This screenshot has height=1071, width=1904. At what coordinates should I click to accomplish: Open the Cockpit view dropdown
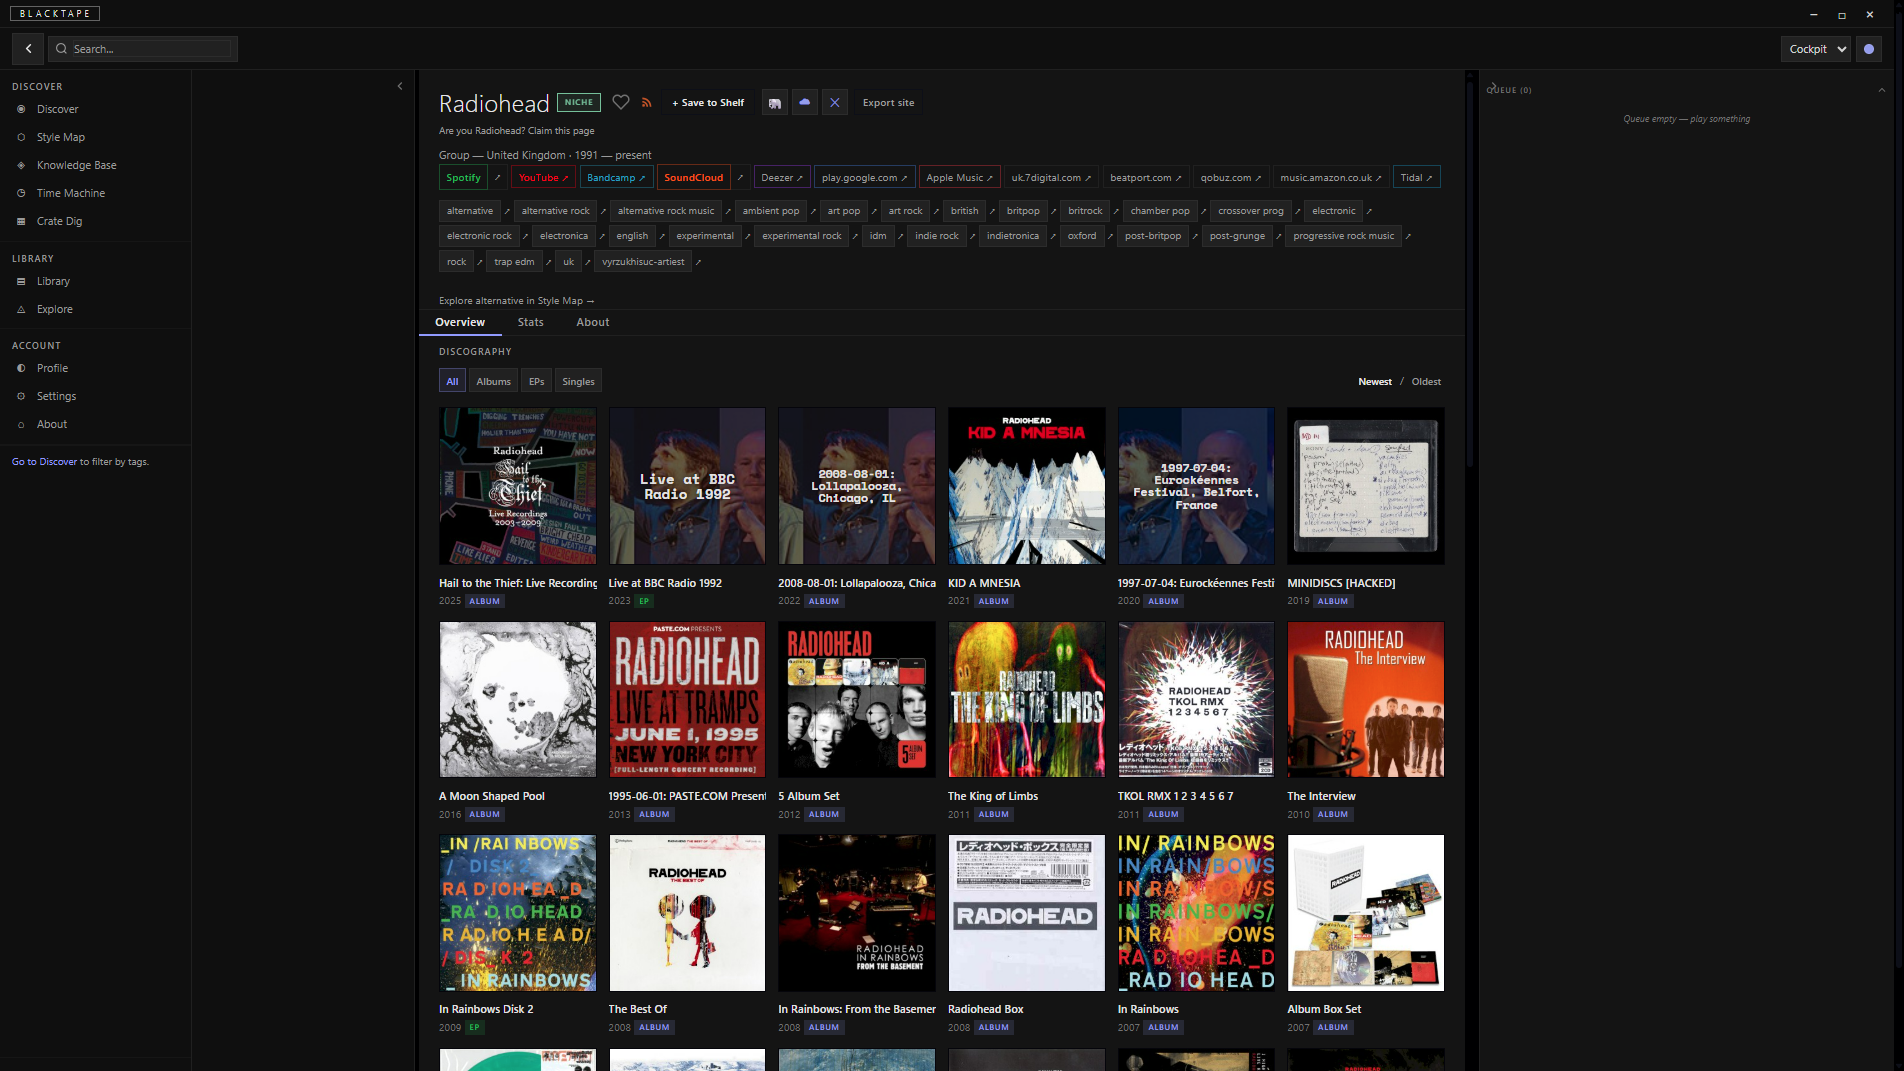pyautogui.click(x=1815, y=48)
